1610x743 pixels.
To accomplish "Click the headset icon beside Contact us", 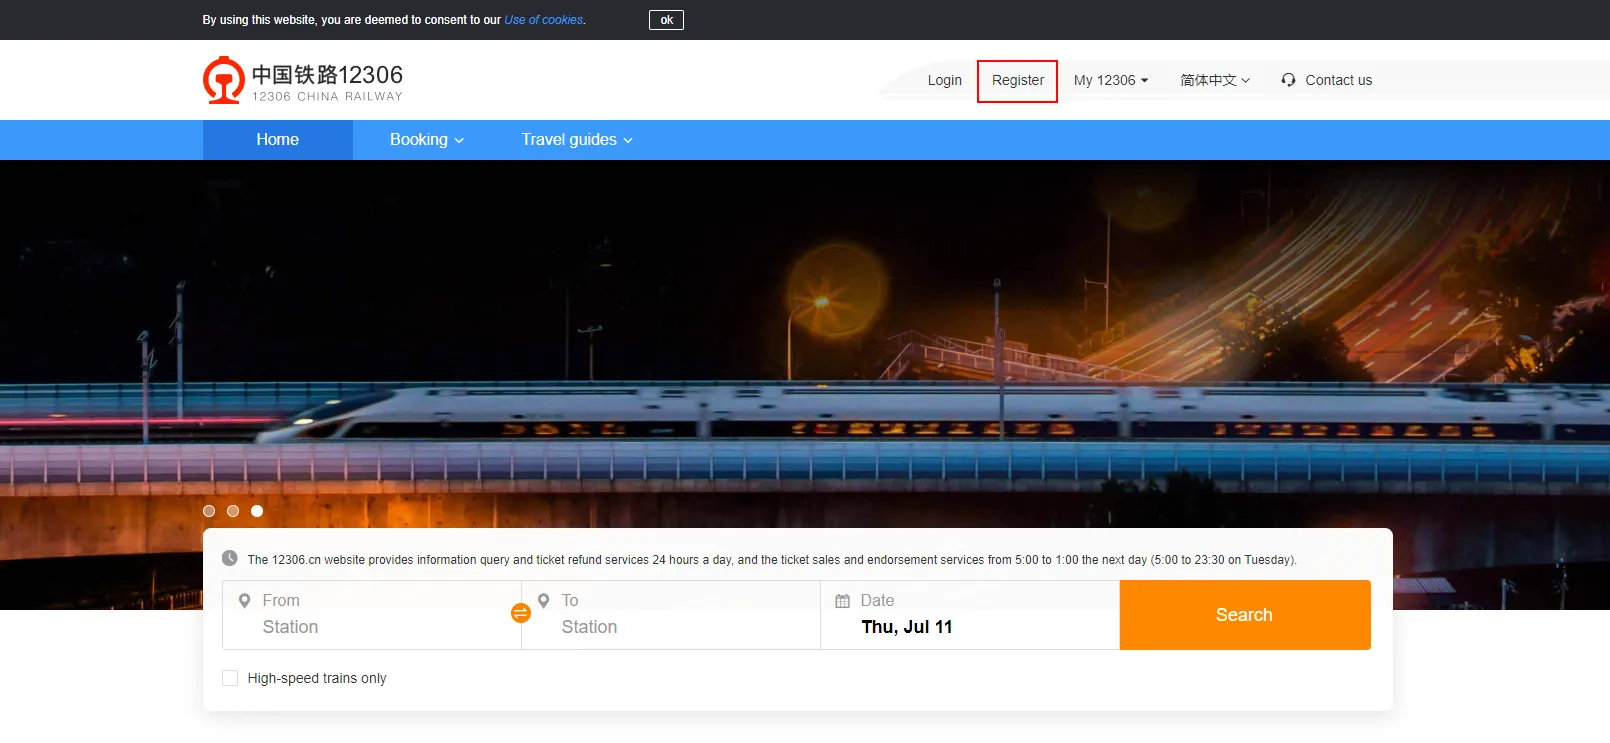I will (1288, 80).
